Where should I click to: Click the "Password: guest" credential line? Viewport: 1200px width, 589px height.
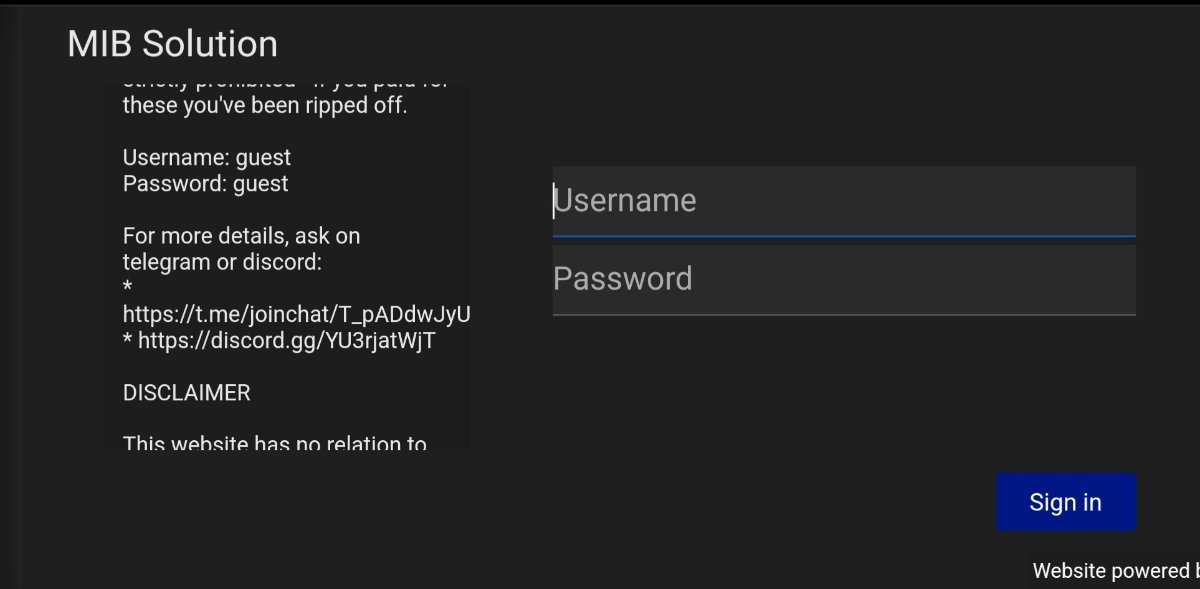coord(205,184)
